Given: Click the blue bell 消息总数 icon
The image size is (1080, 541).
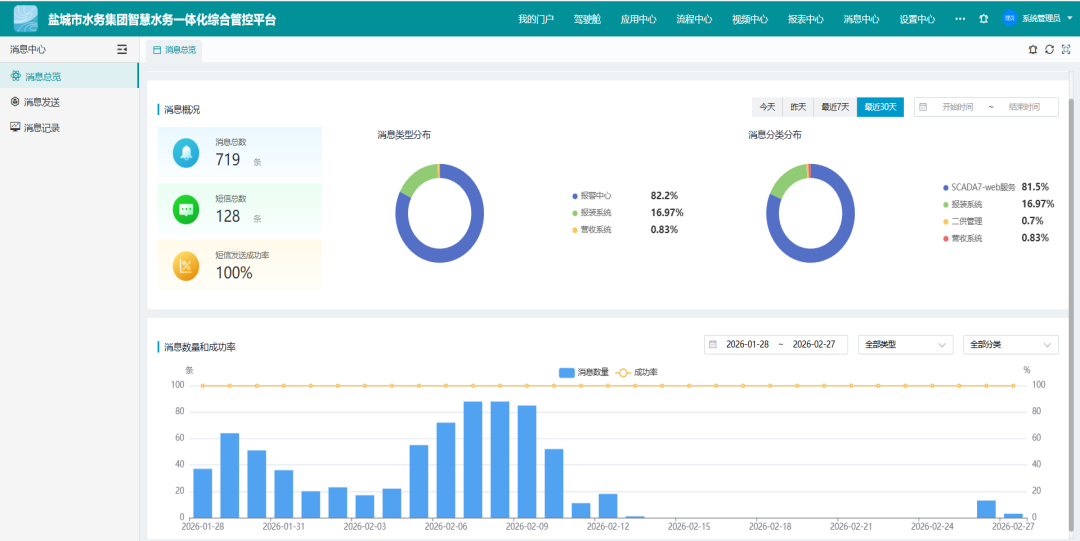Looking at the screenshot, I should click(185, 153).
